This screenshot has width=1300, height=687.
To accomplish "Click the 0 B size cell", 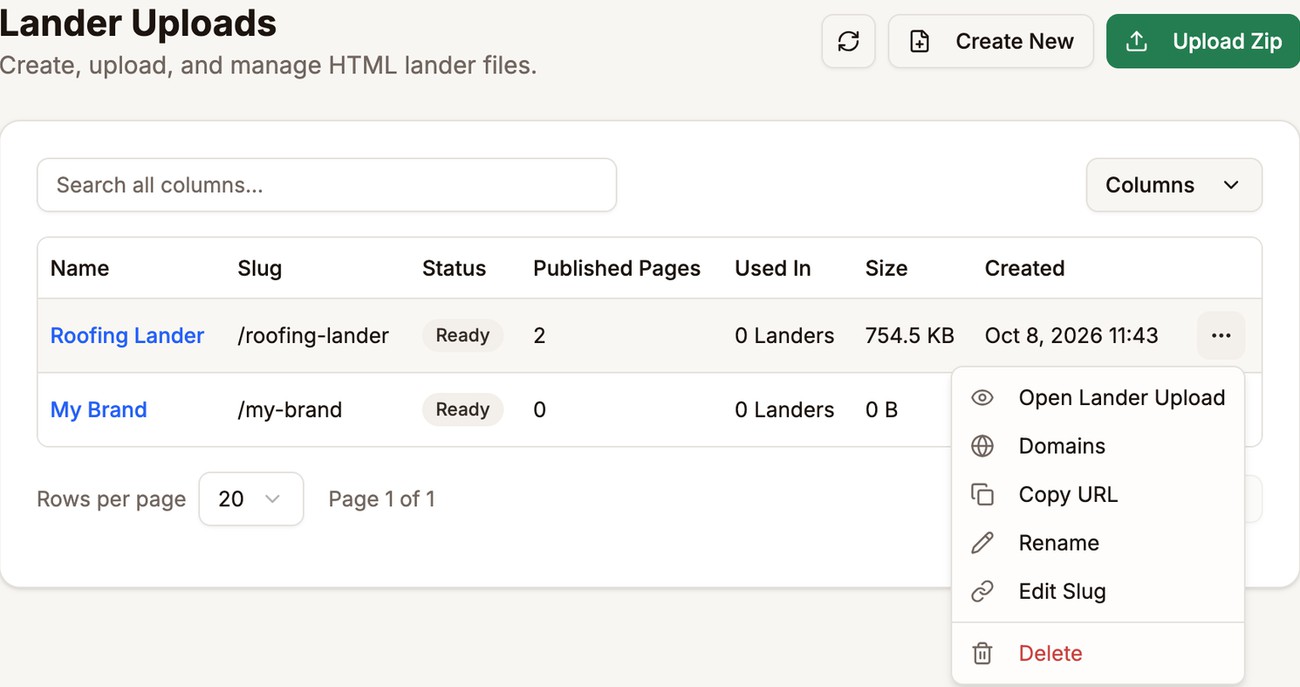I will pyautogui.click(x=882, y=410).
